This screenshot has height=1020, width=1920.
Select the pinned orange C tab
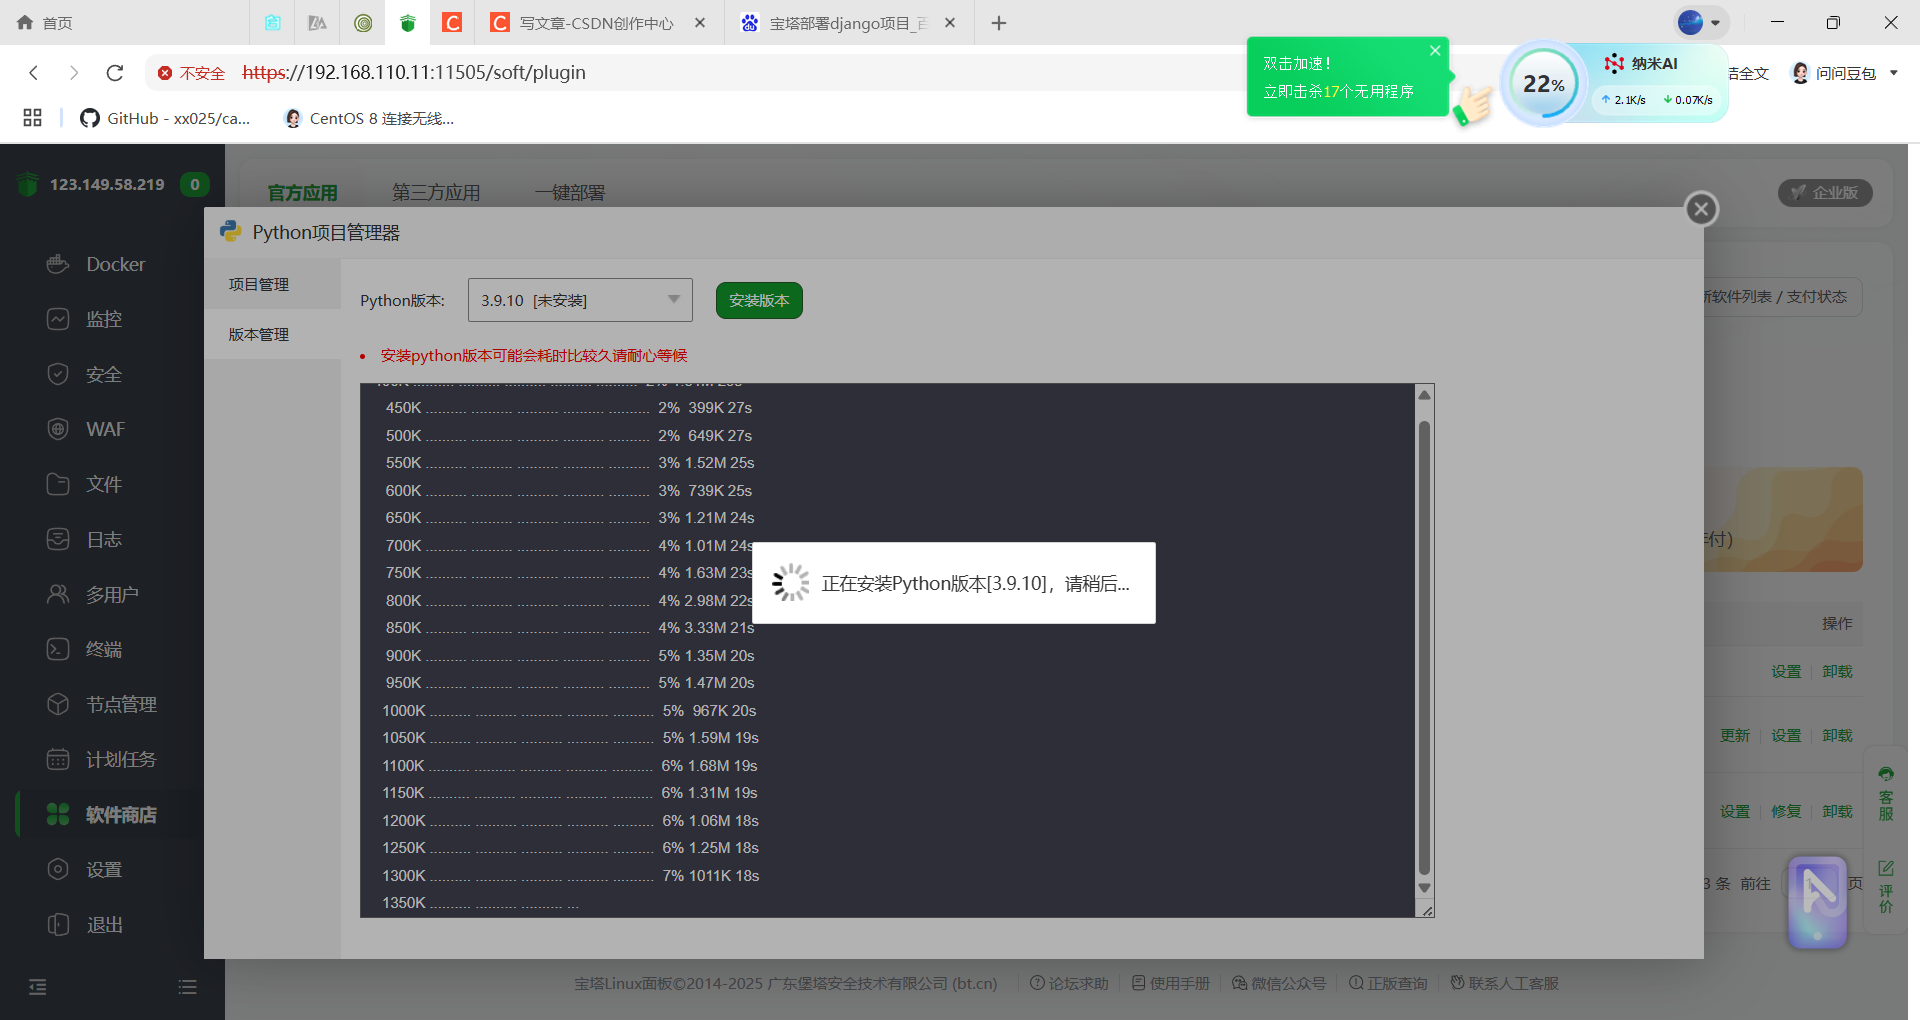pos(452,23)
